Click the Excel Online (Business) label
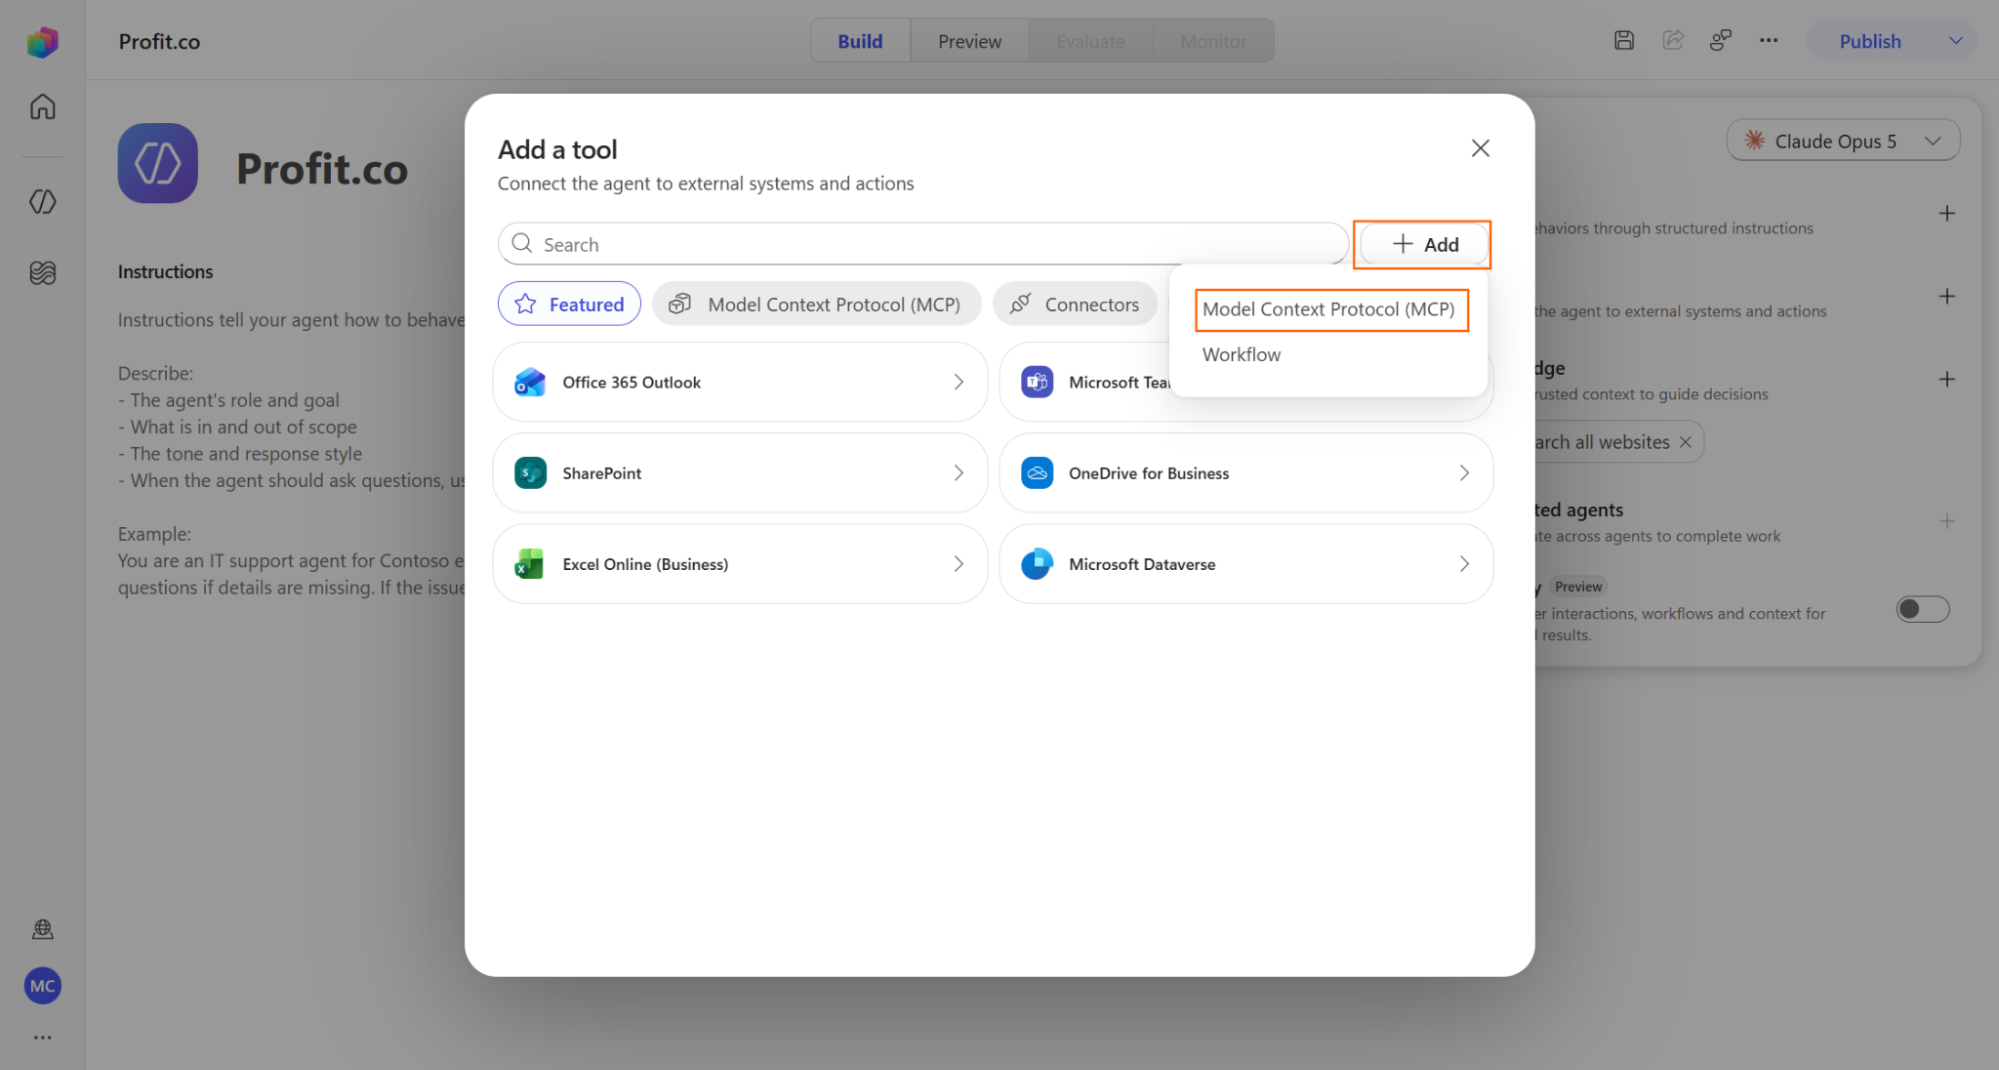The height and width of the screenshot is (1070, 1999). (x=645, y=564)
